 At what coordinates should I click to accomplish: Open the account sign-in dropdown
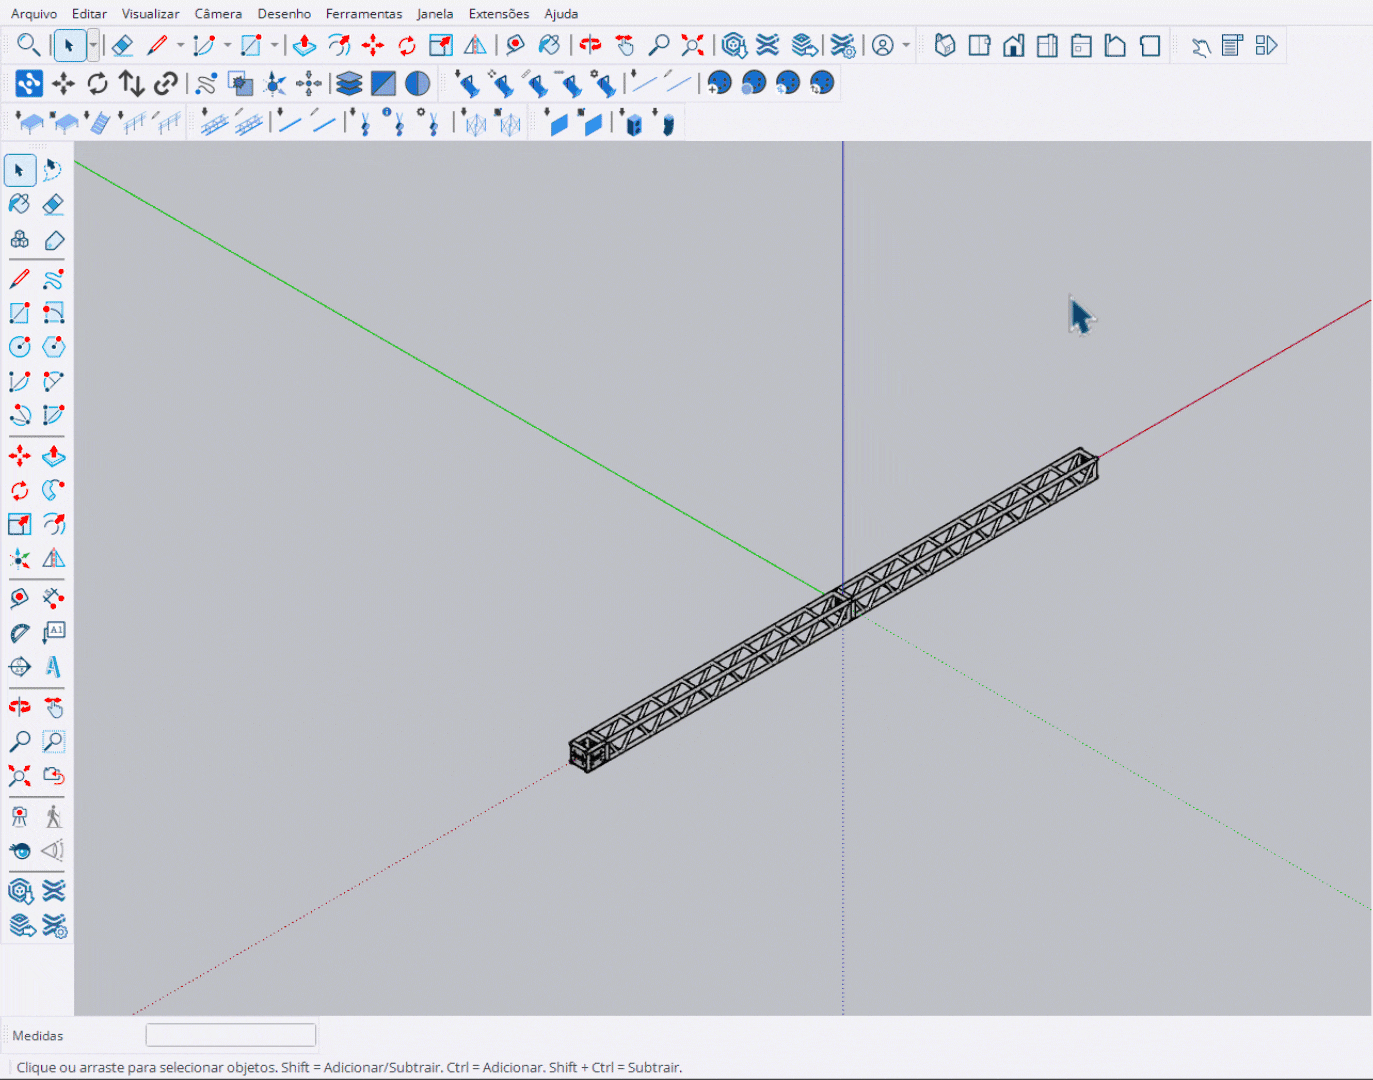(905, 45)
